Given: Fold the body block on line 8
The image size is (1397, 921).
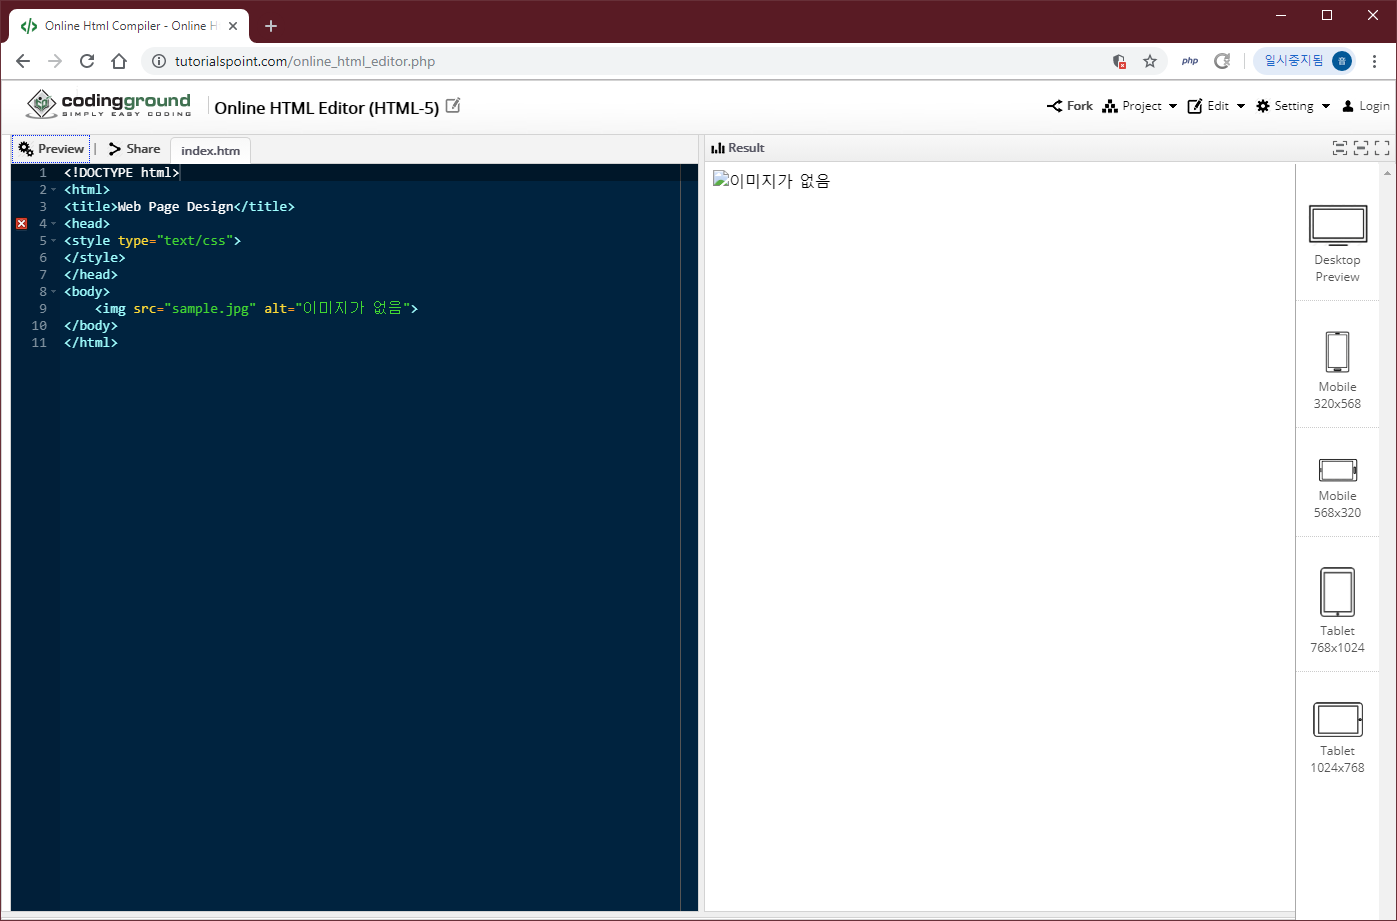Looking at the screenshot, I should click(53, 292).
